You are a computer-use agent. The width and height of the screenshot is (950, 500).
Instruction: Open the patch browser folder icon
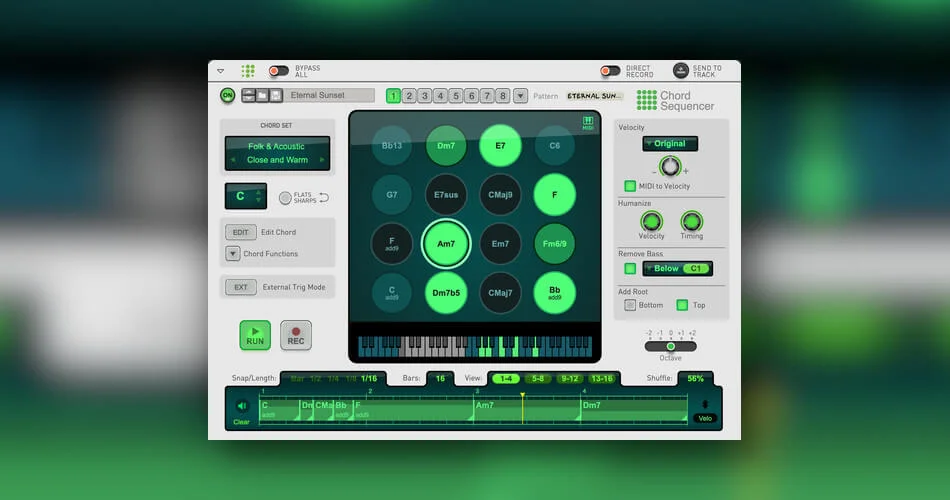tap(262, 95)
